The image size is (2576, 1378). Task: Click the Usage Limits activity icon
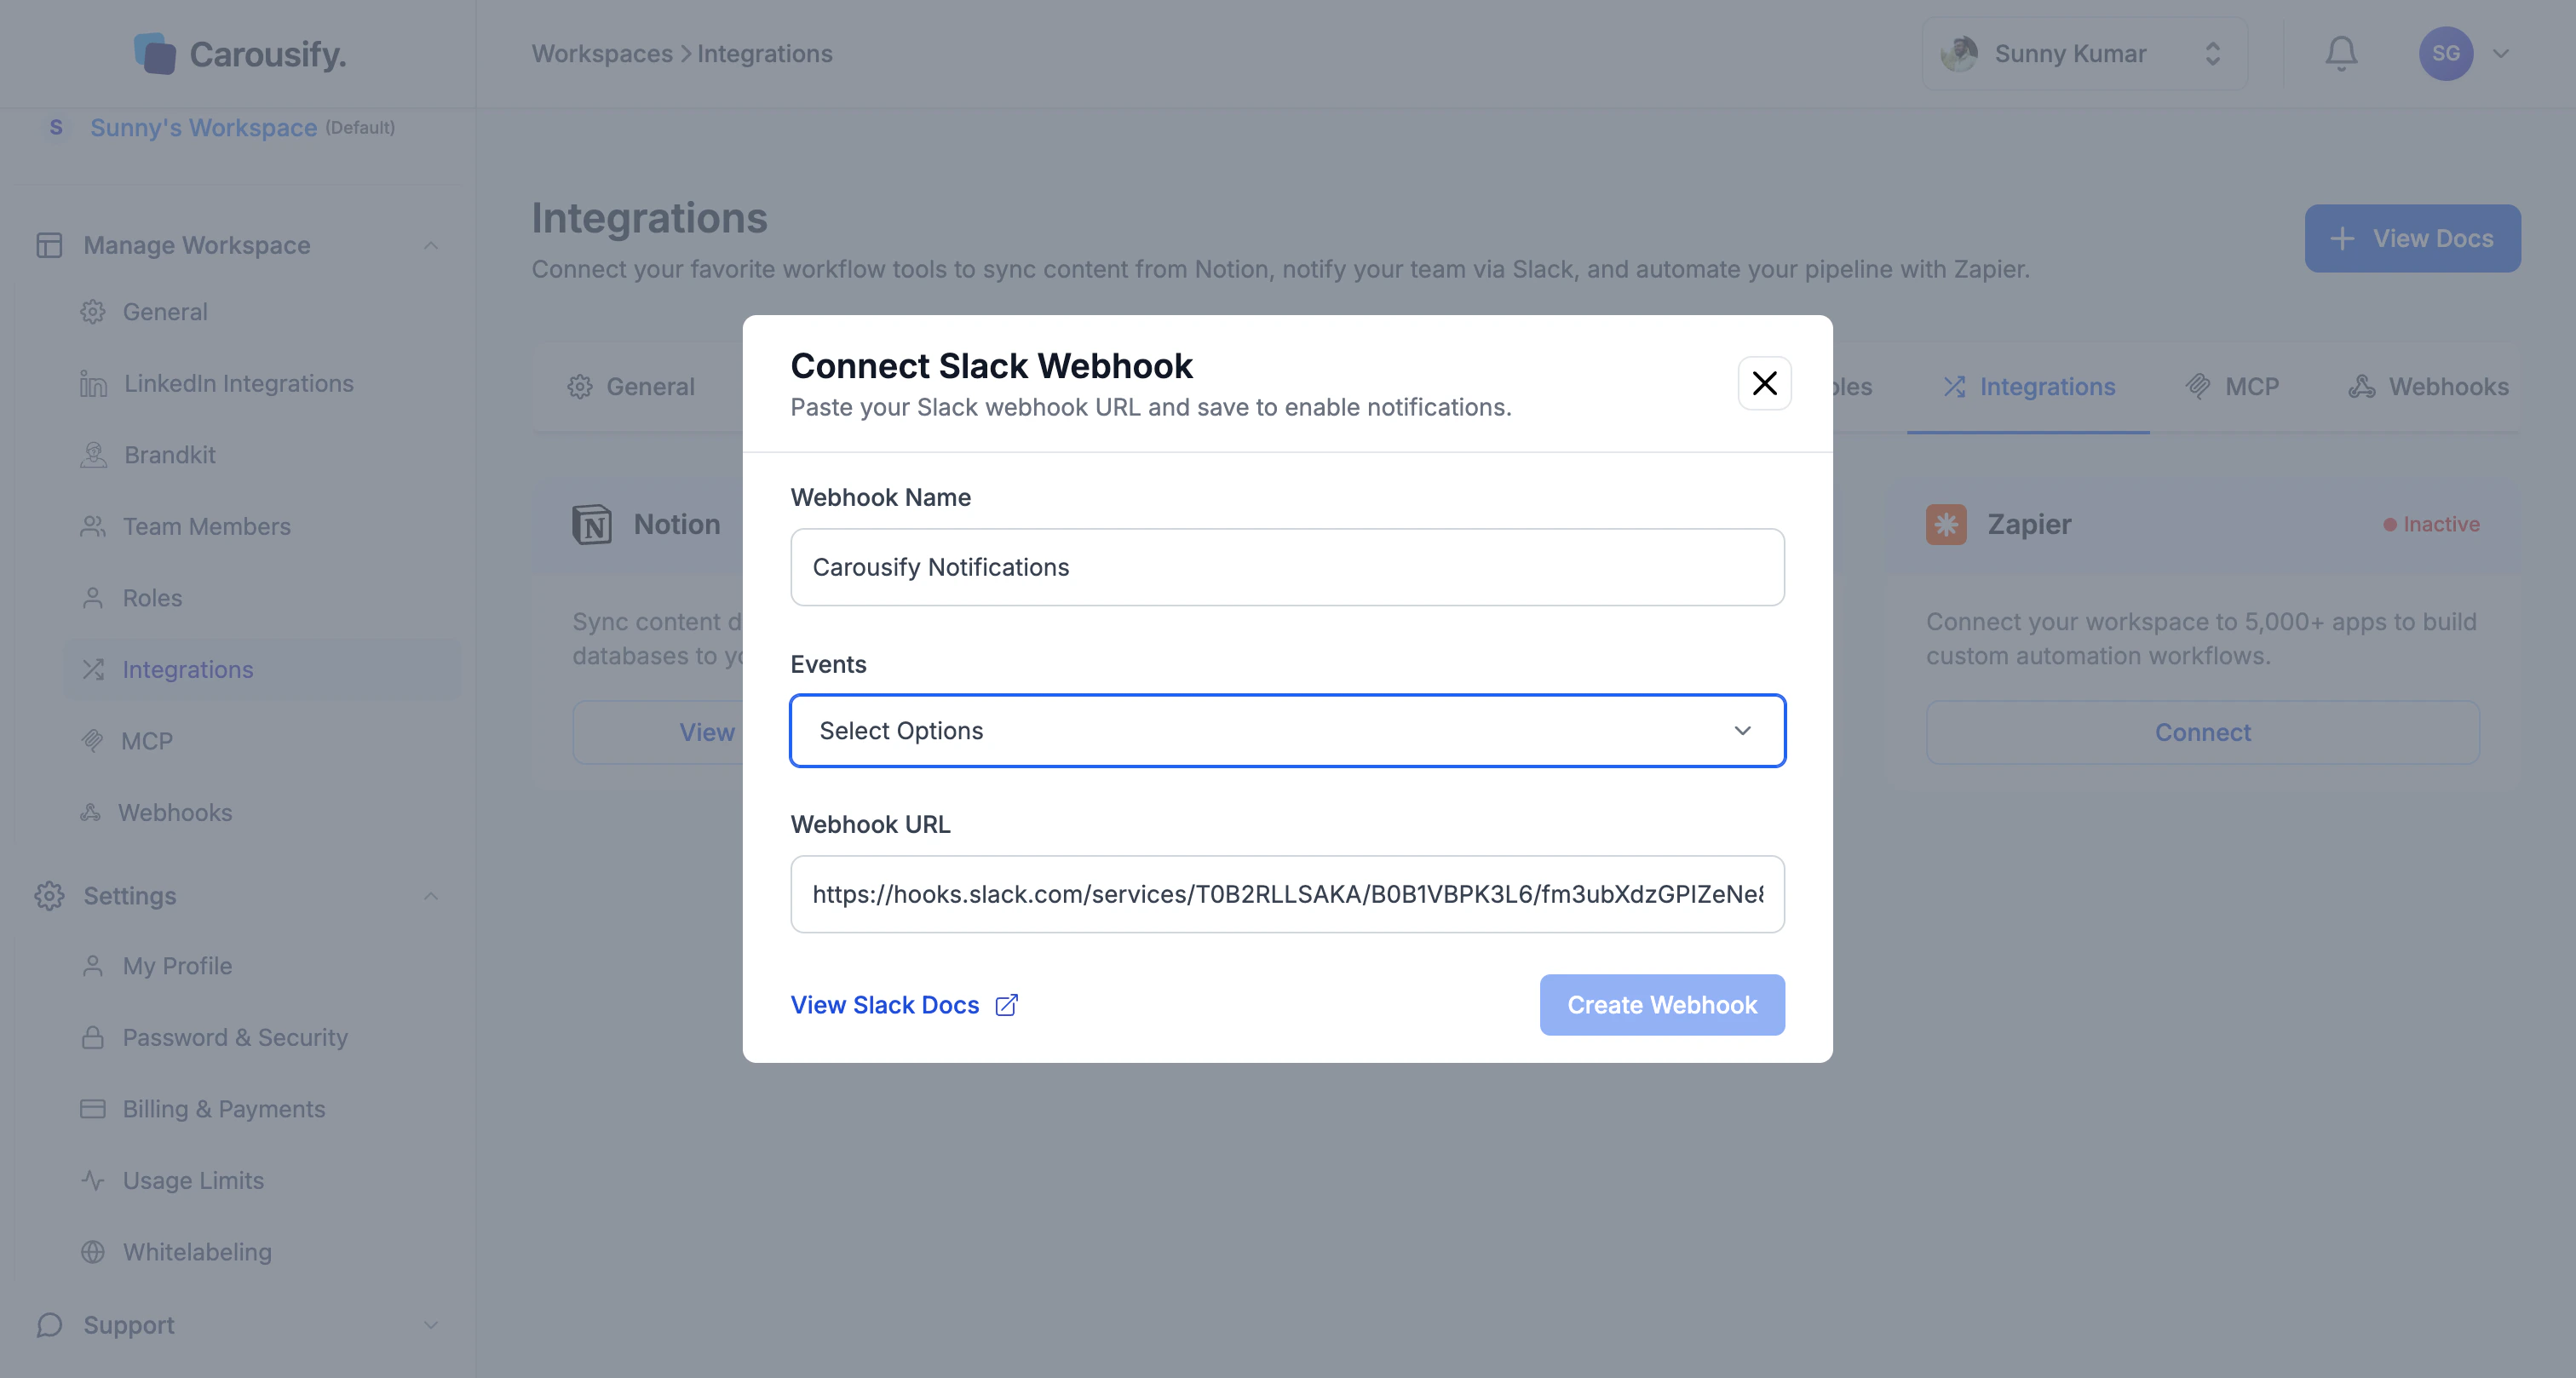(93, 1181)
